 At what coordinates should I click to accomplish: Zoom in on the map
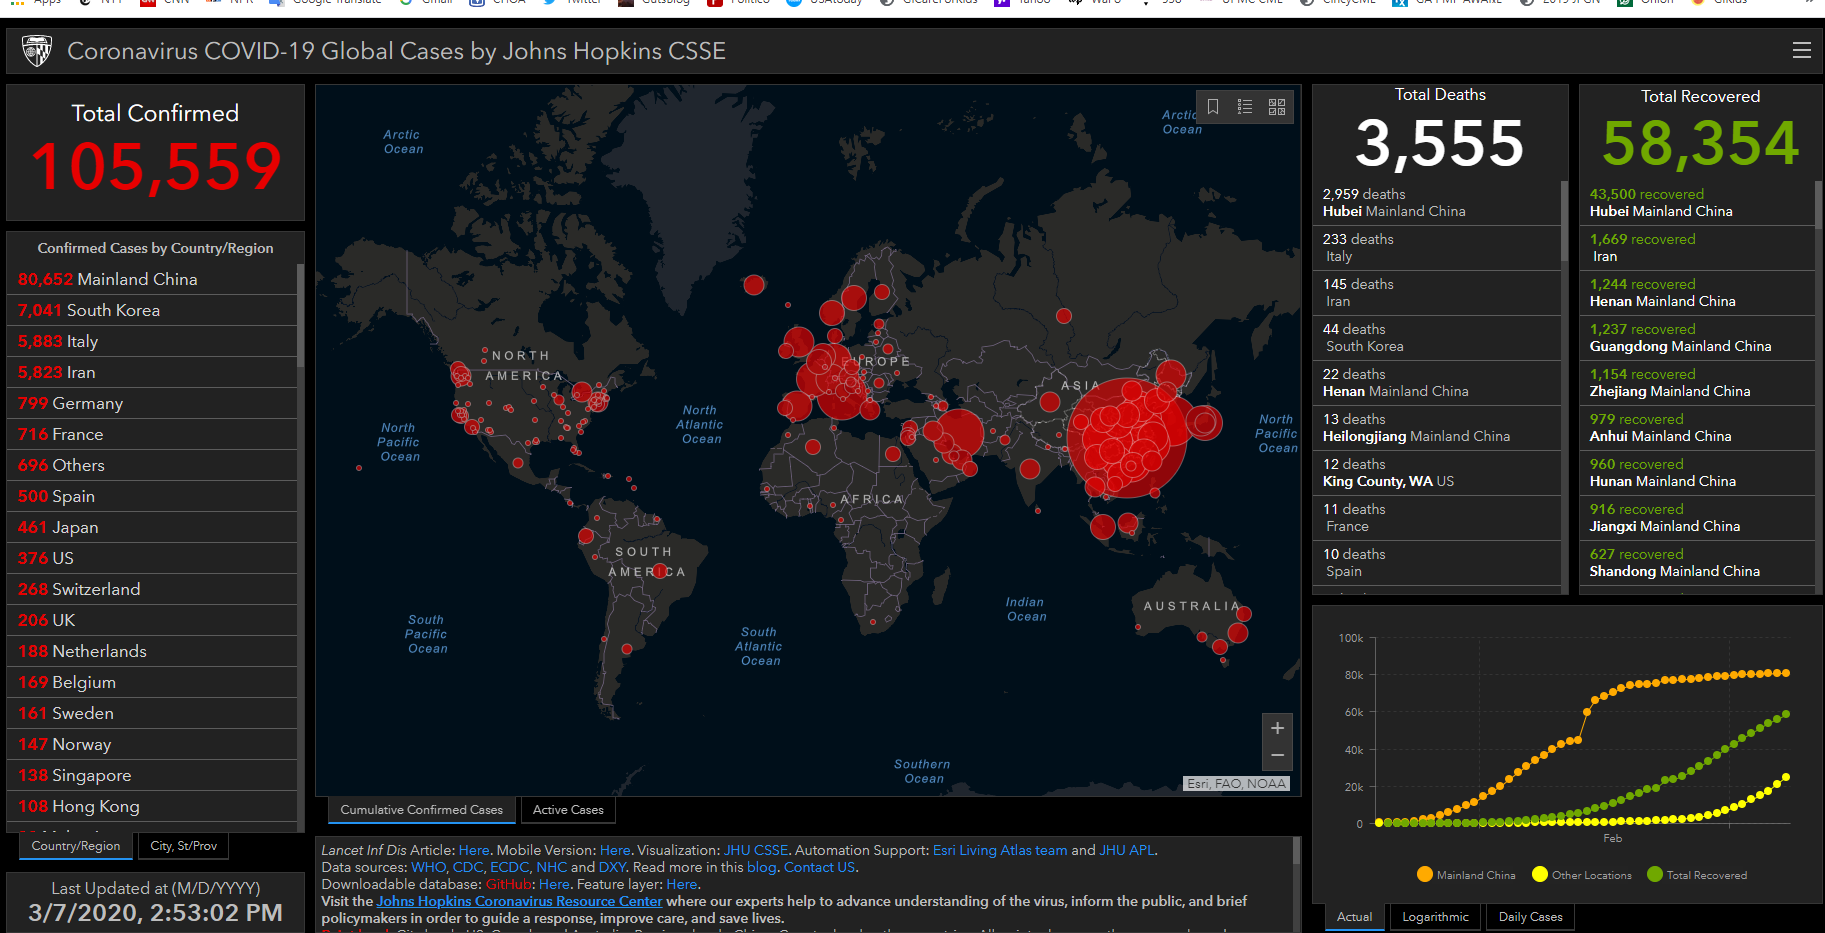[1277, 728]
